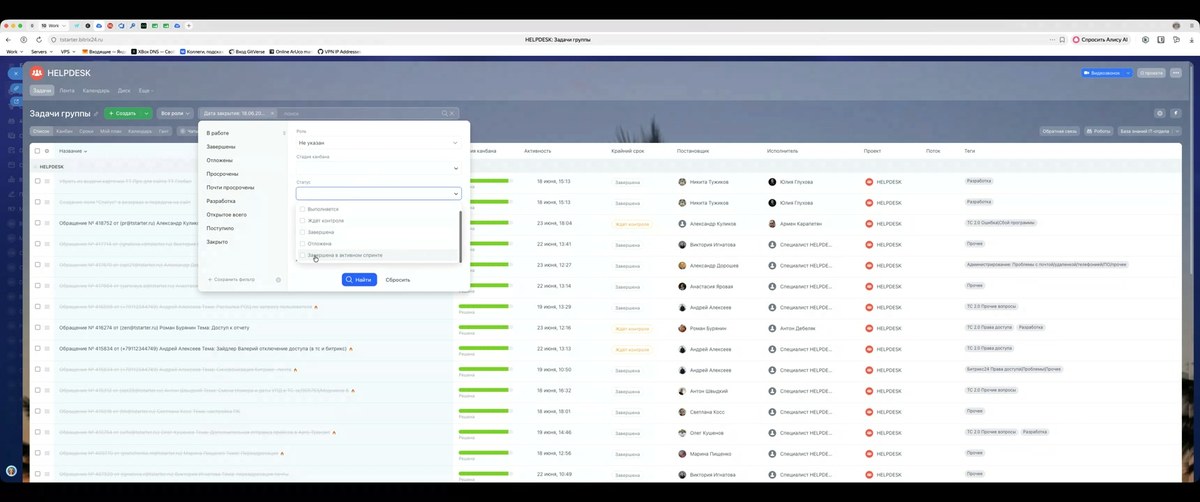The height and width of the screenshot is (502, 1200).
Task: Open the Стадия канбана dropdown
Action: pyautogui.click(x=378, y=168)
